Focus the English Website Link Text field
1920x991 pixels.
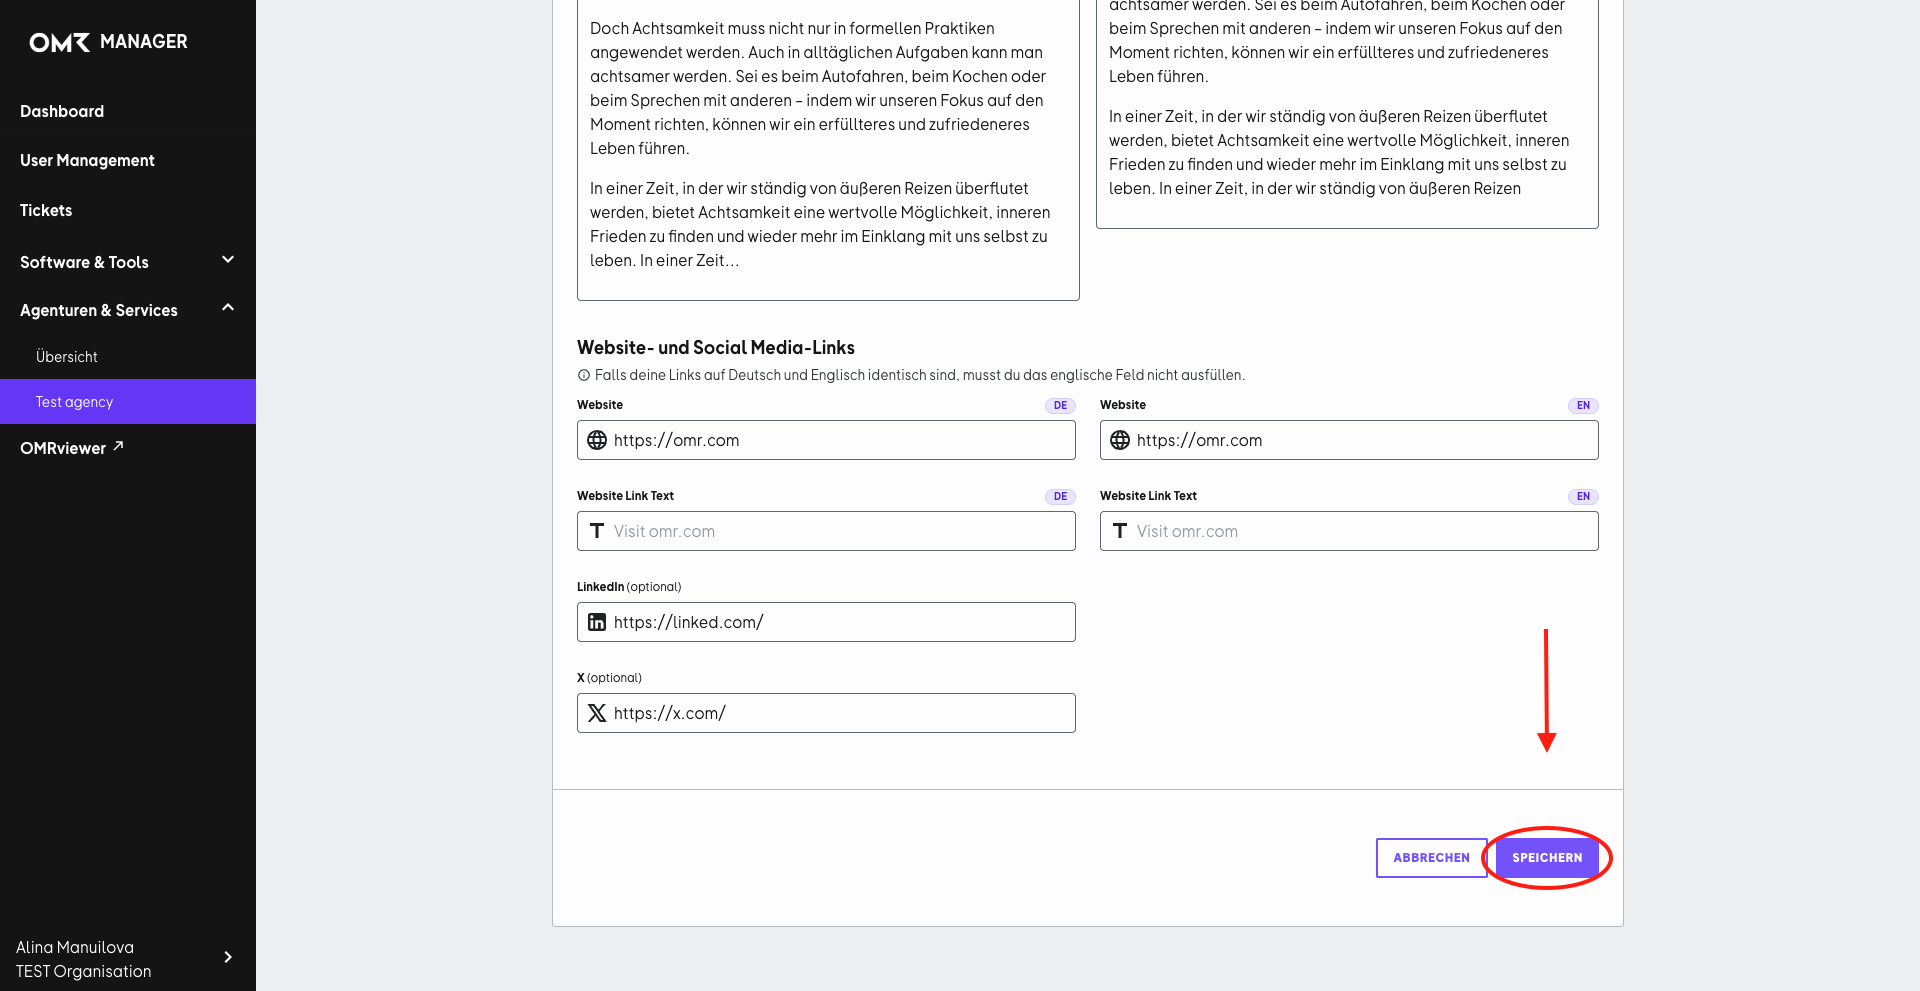click(1349, 531)
